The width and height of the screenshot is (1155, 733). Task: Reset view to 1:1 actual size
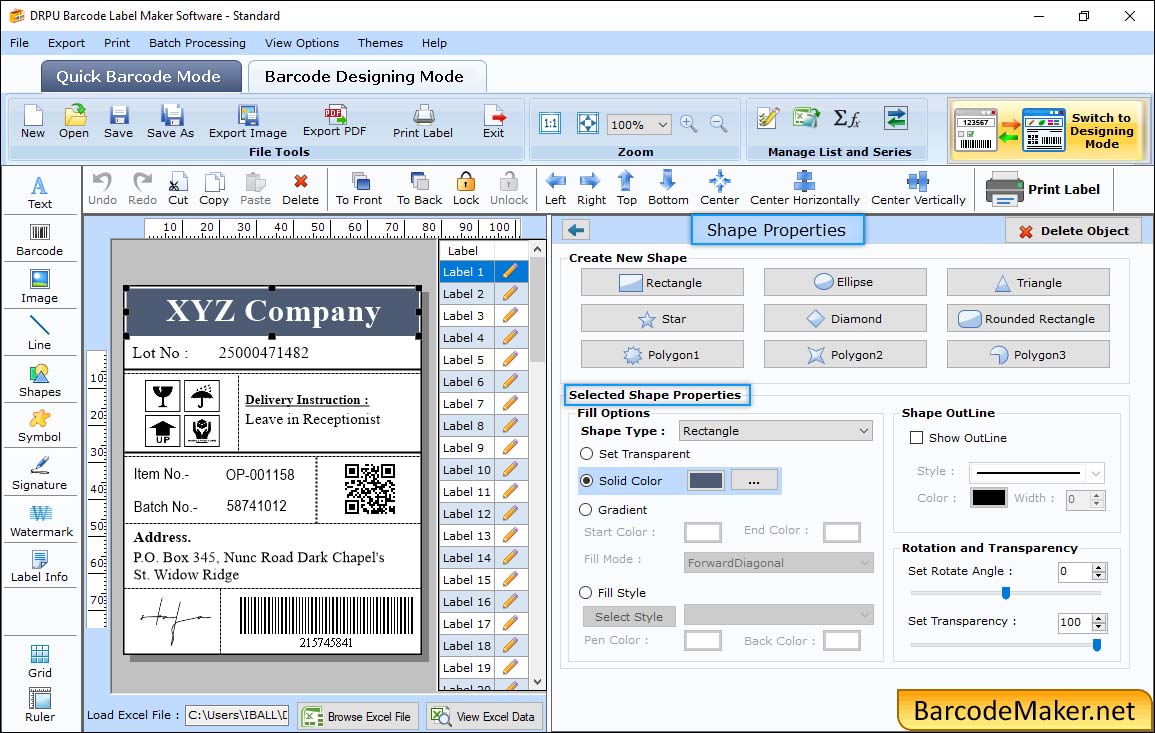click(x=550, y=124)
